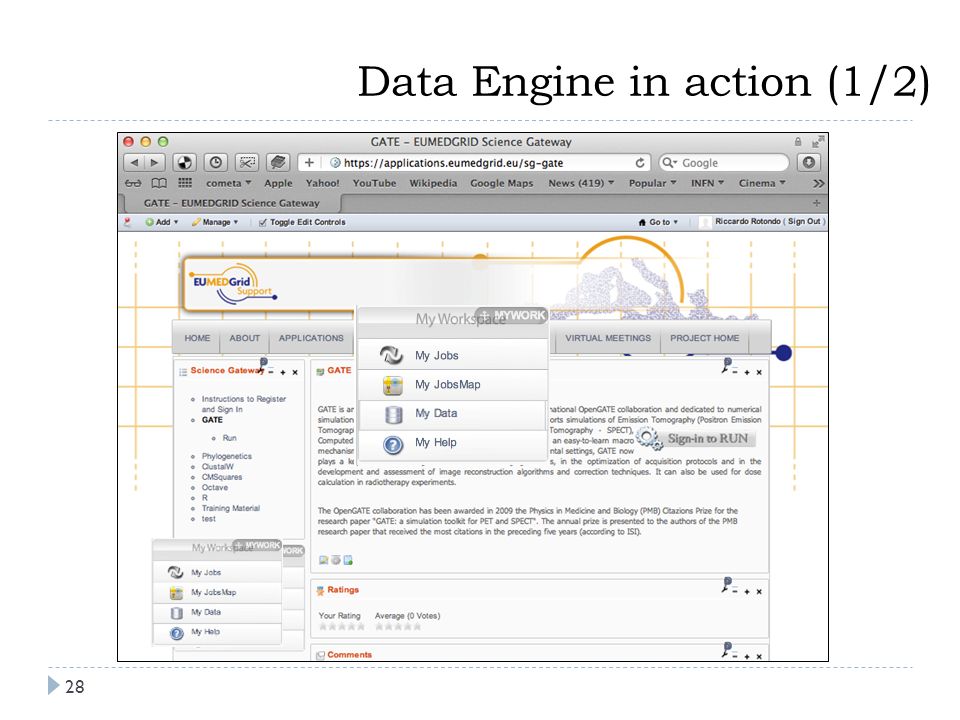
Task: Open Top Sites grid icon in bookmarks bar
Action: click(x=185, y=182)
